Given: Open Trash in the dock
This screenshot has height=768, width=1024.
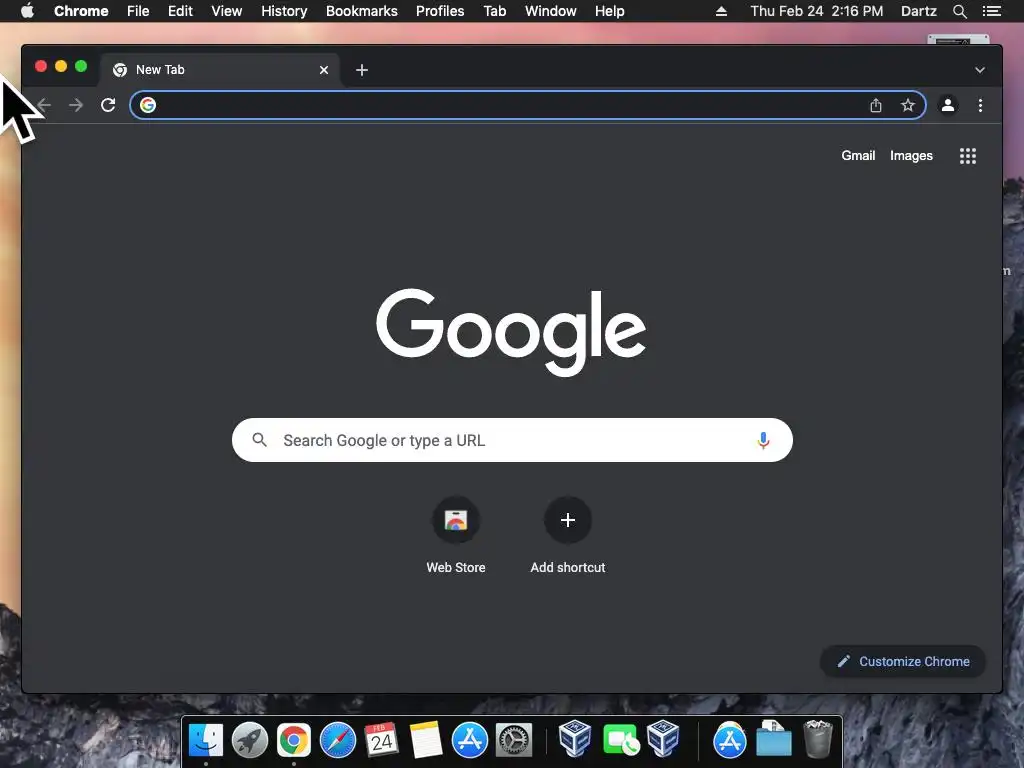Looking at the screenshot, I should coord(818,739).
